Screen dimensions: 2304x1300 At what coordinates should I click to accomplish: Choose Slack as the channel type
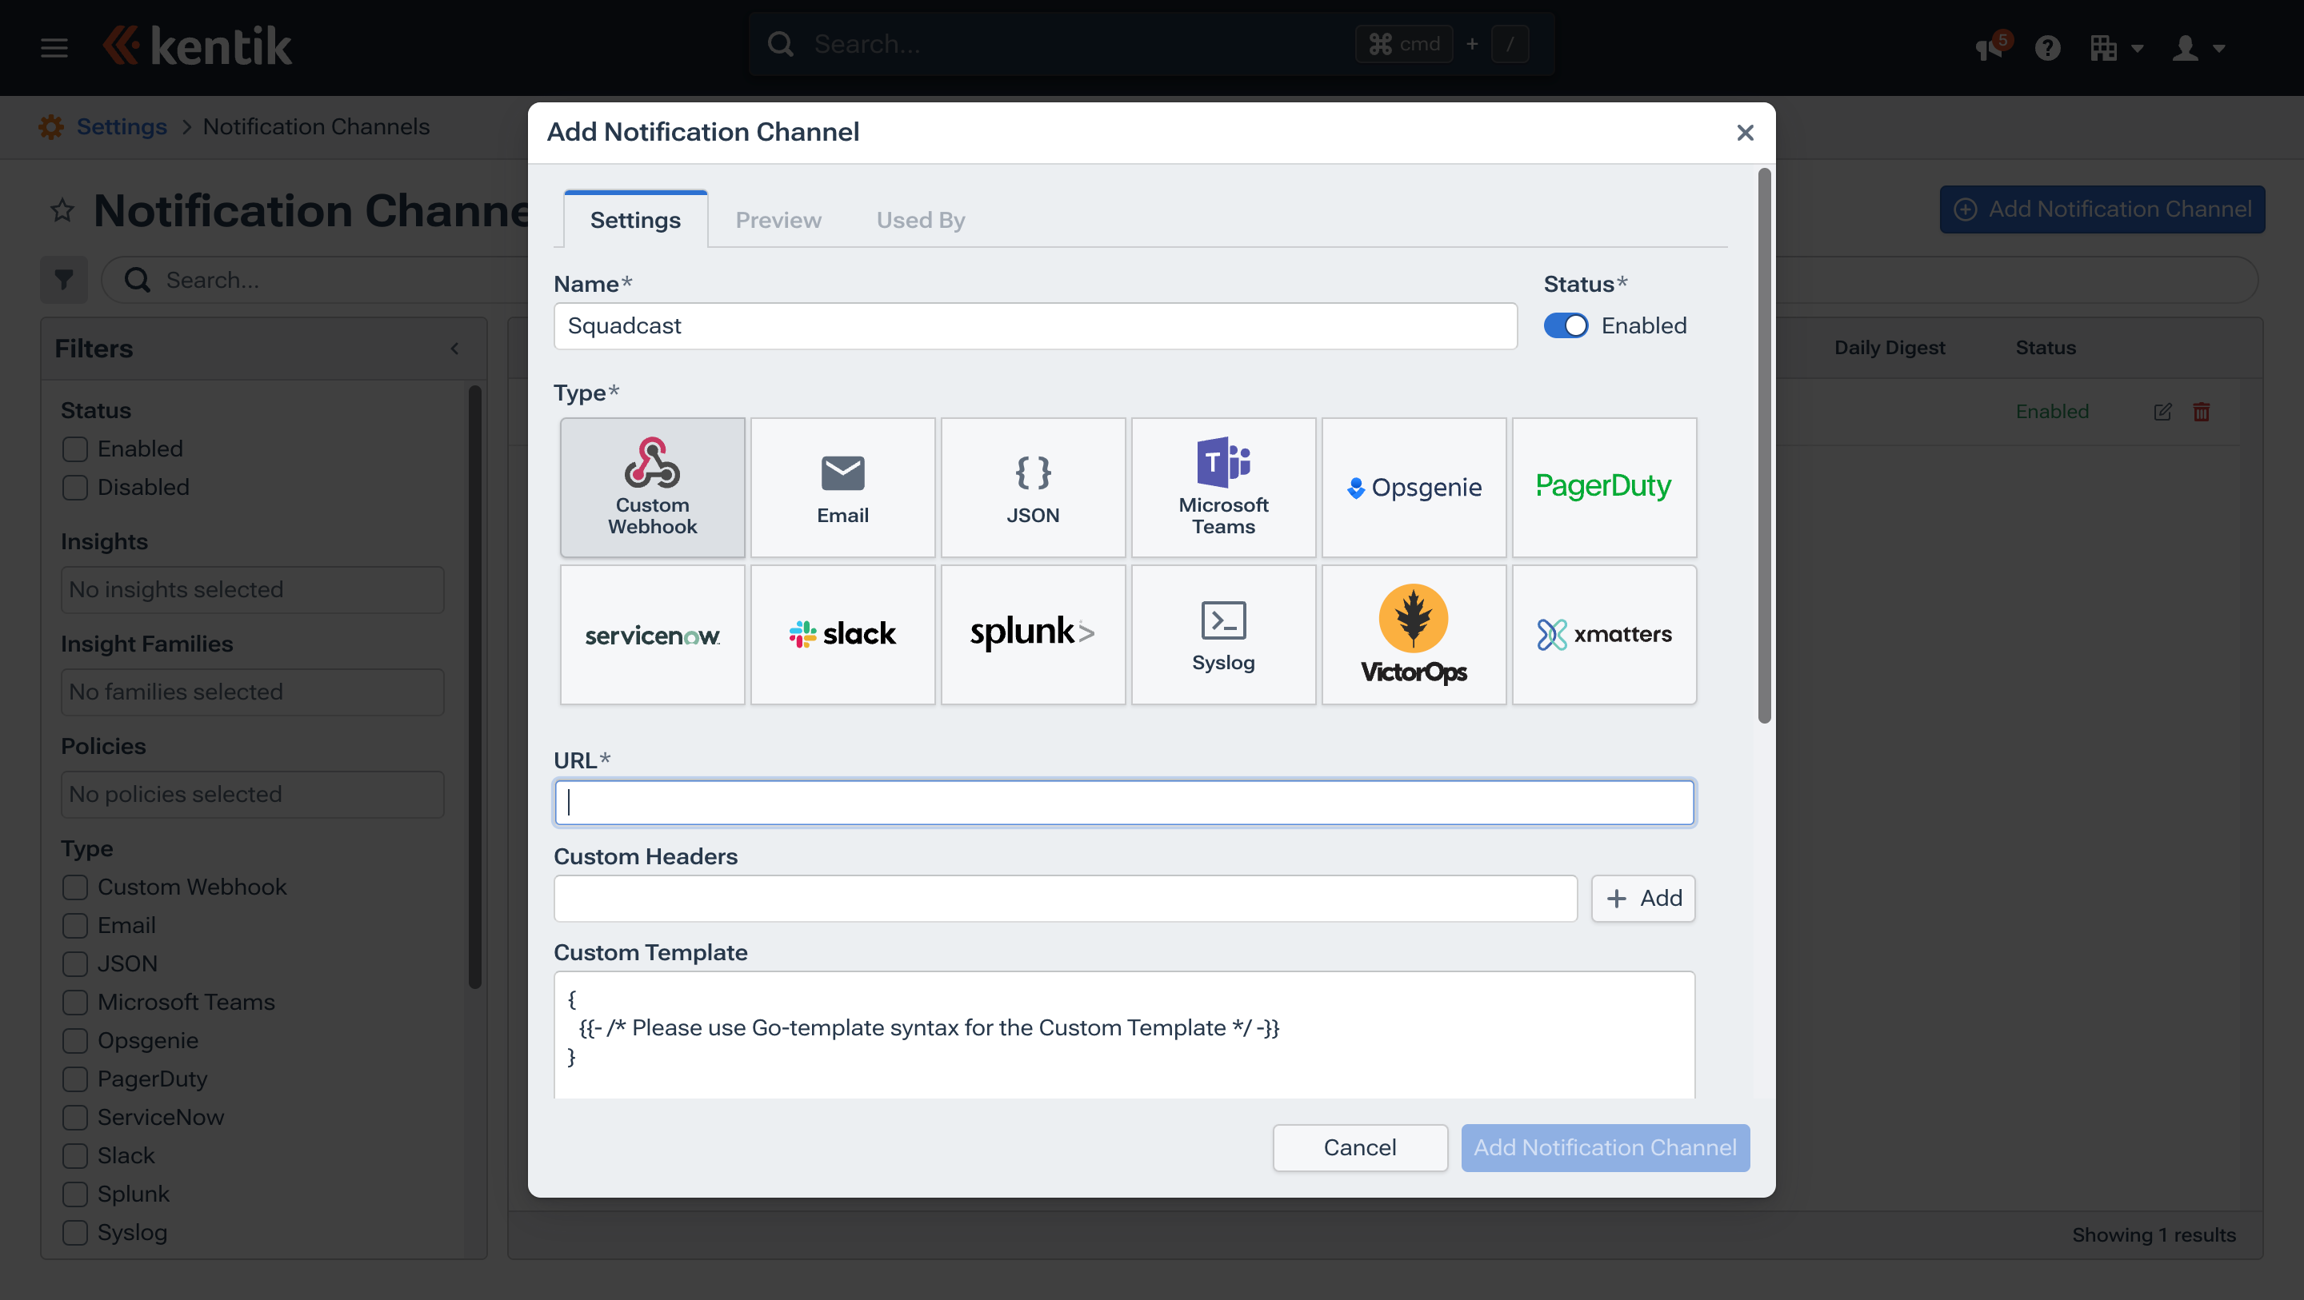(842, 635)
